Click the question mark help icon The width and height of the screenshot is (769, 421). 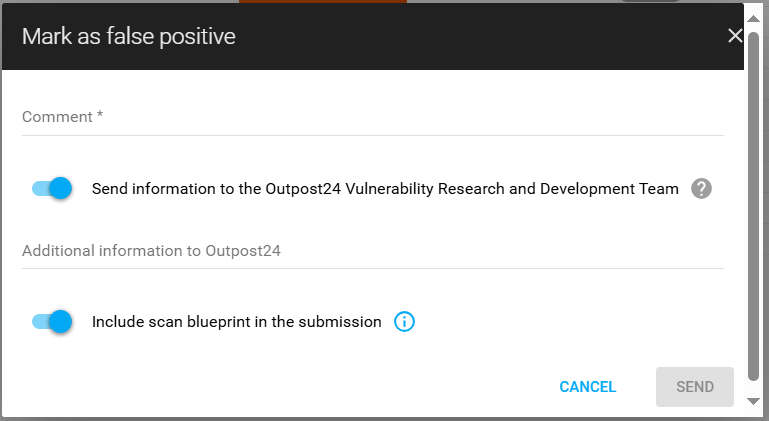701,188
